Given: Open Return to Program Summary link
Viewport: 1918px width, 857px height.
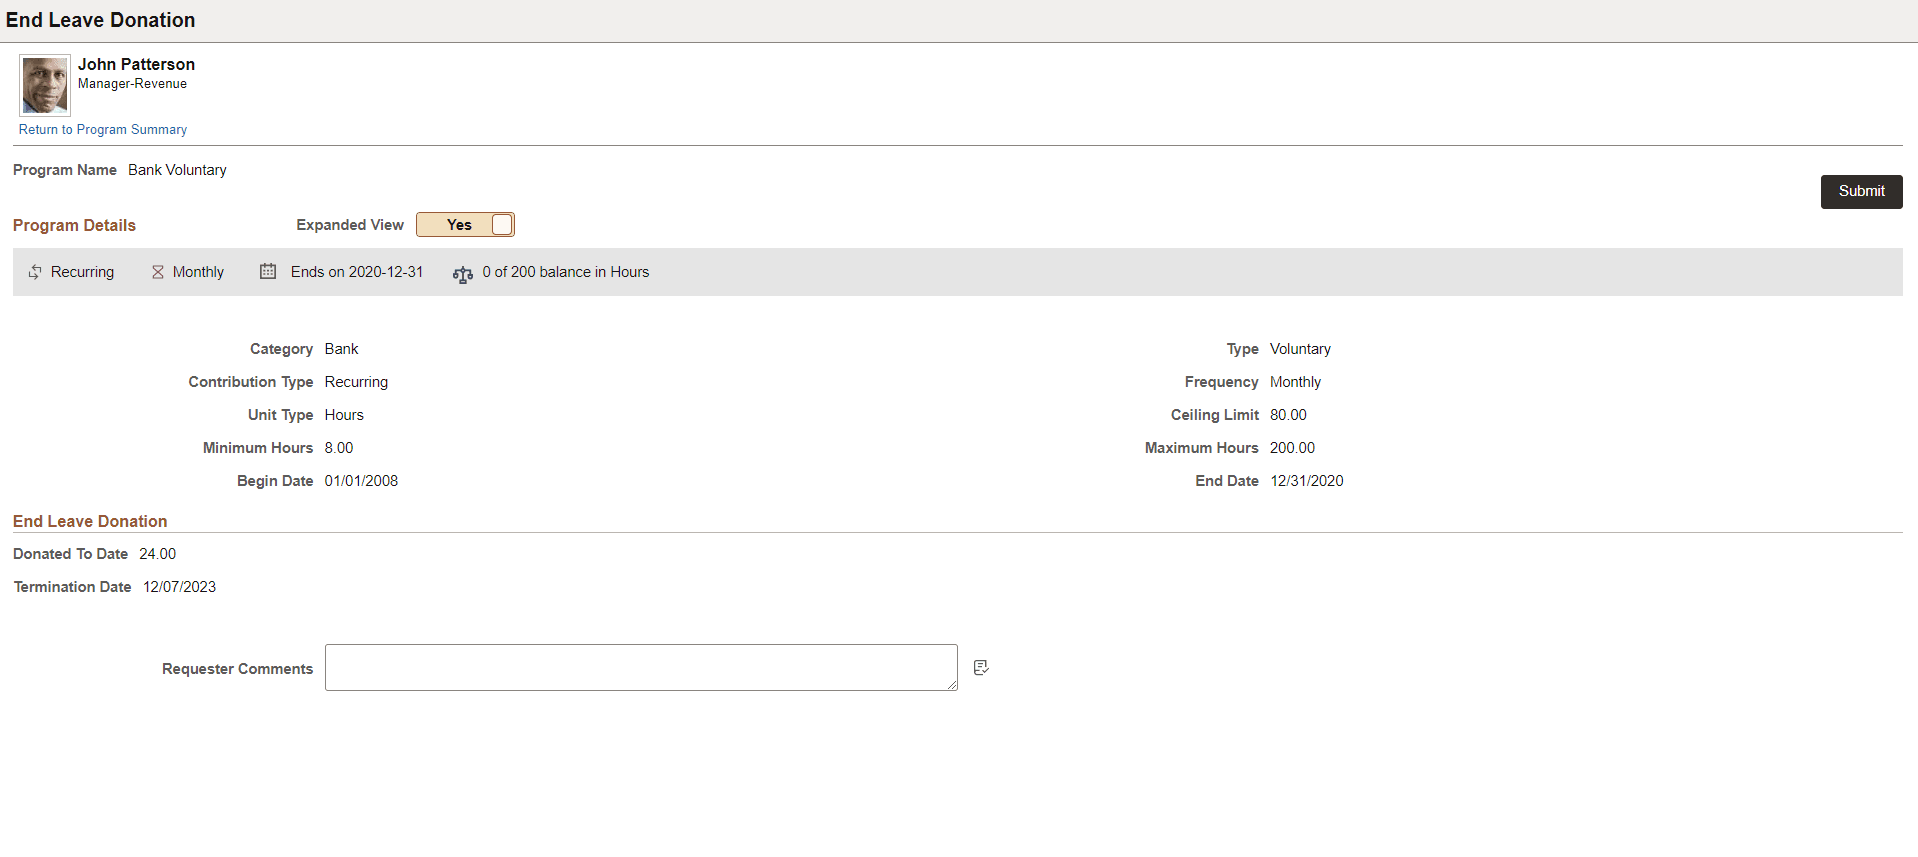Looking at the screenshot, I should (103, 130).
